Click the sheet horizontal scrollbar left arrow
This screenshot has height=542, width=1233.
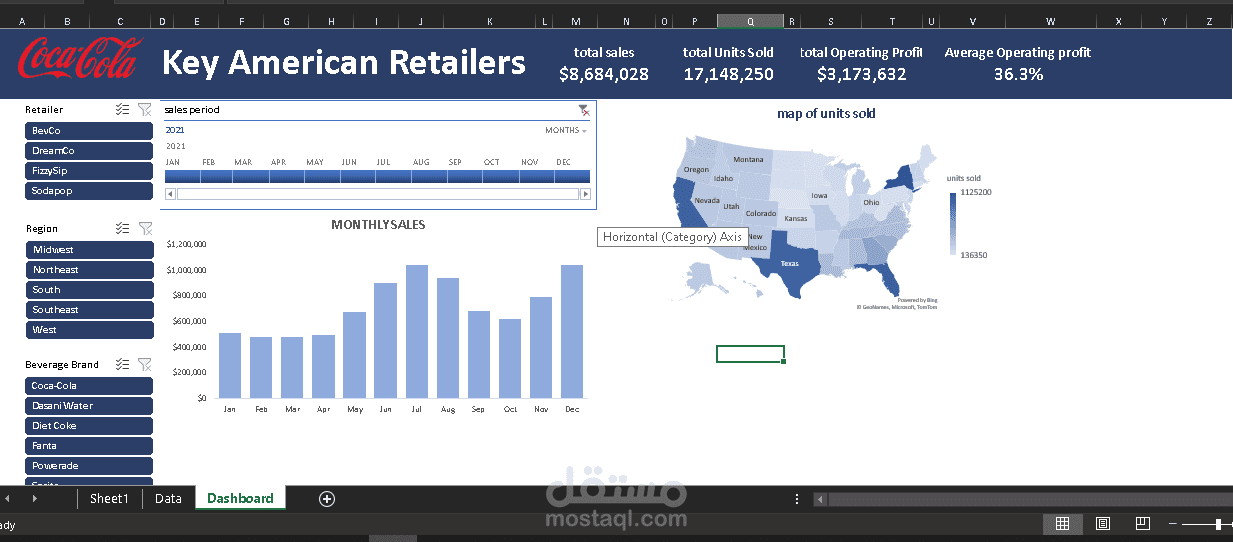(x=820, y=499)
